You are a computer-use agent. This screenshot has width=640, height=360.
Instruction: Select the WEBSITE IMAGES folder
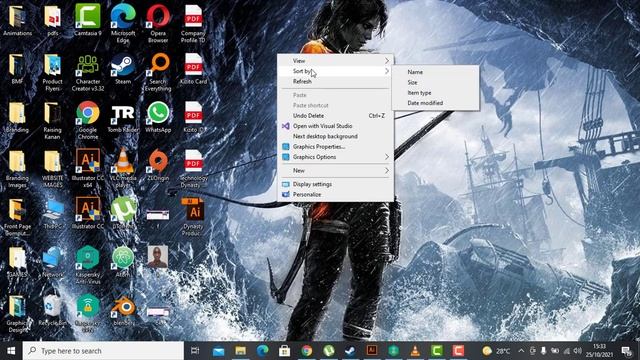point(52,168)
